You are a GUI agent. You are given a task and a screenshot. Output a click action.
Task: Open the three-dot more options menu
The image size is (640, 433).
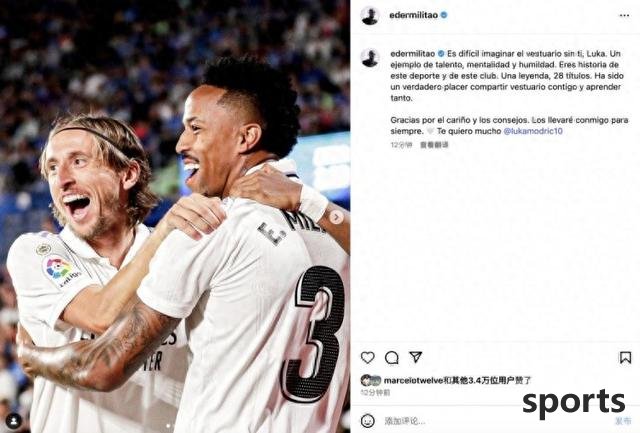[624, 16]
